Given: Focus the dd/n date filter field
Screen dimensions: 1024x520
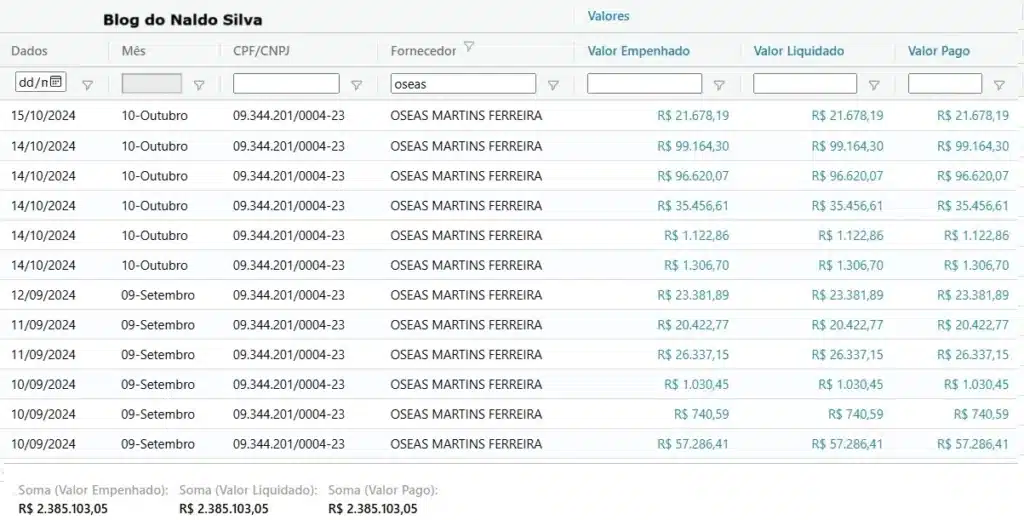Looking at the screenshot, I should tap(40, 82).
